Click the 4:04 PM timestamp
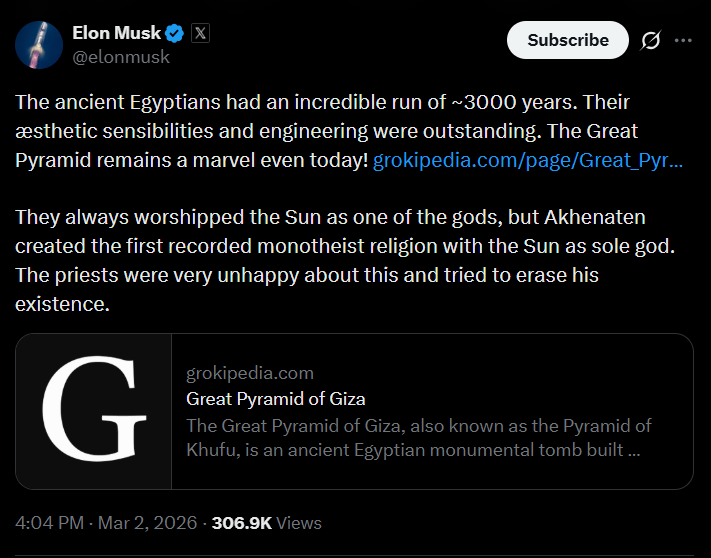The width and height of the screenshot is (711, 558). click(48, 522)
